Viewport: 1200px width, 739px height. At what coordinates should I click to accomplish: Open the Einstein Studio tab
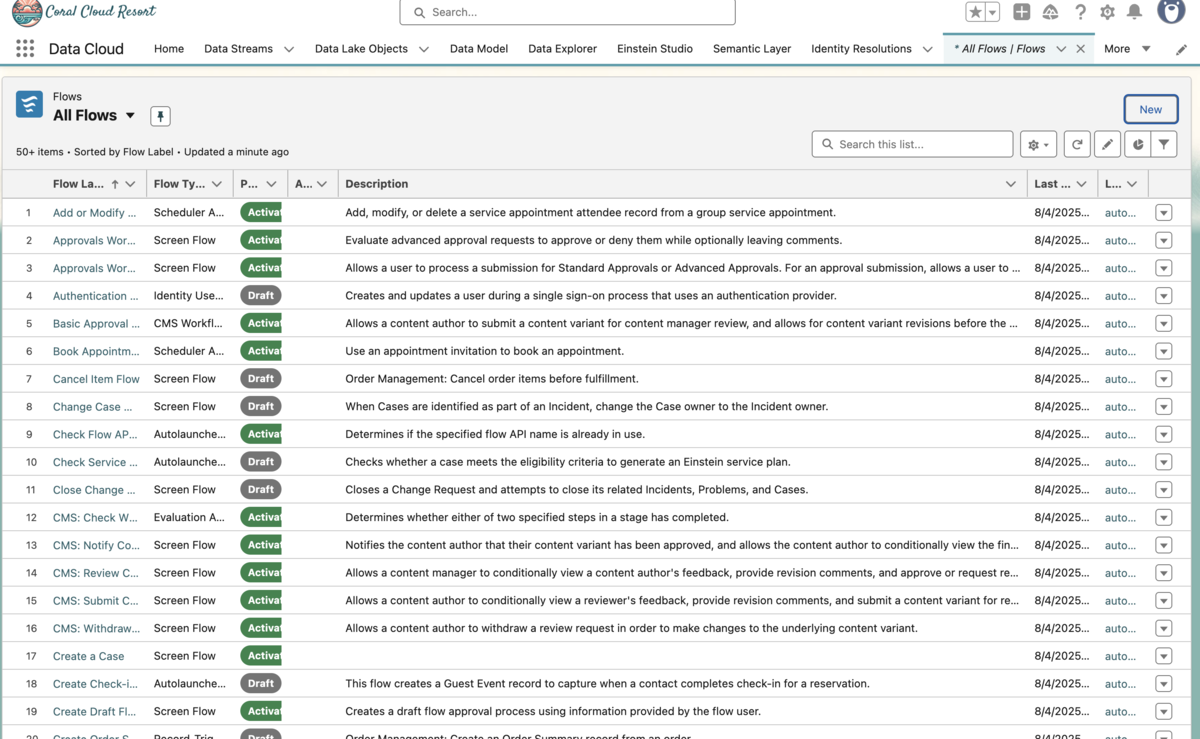point(655,49)
